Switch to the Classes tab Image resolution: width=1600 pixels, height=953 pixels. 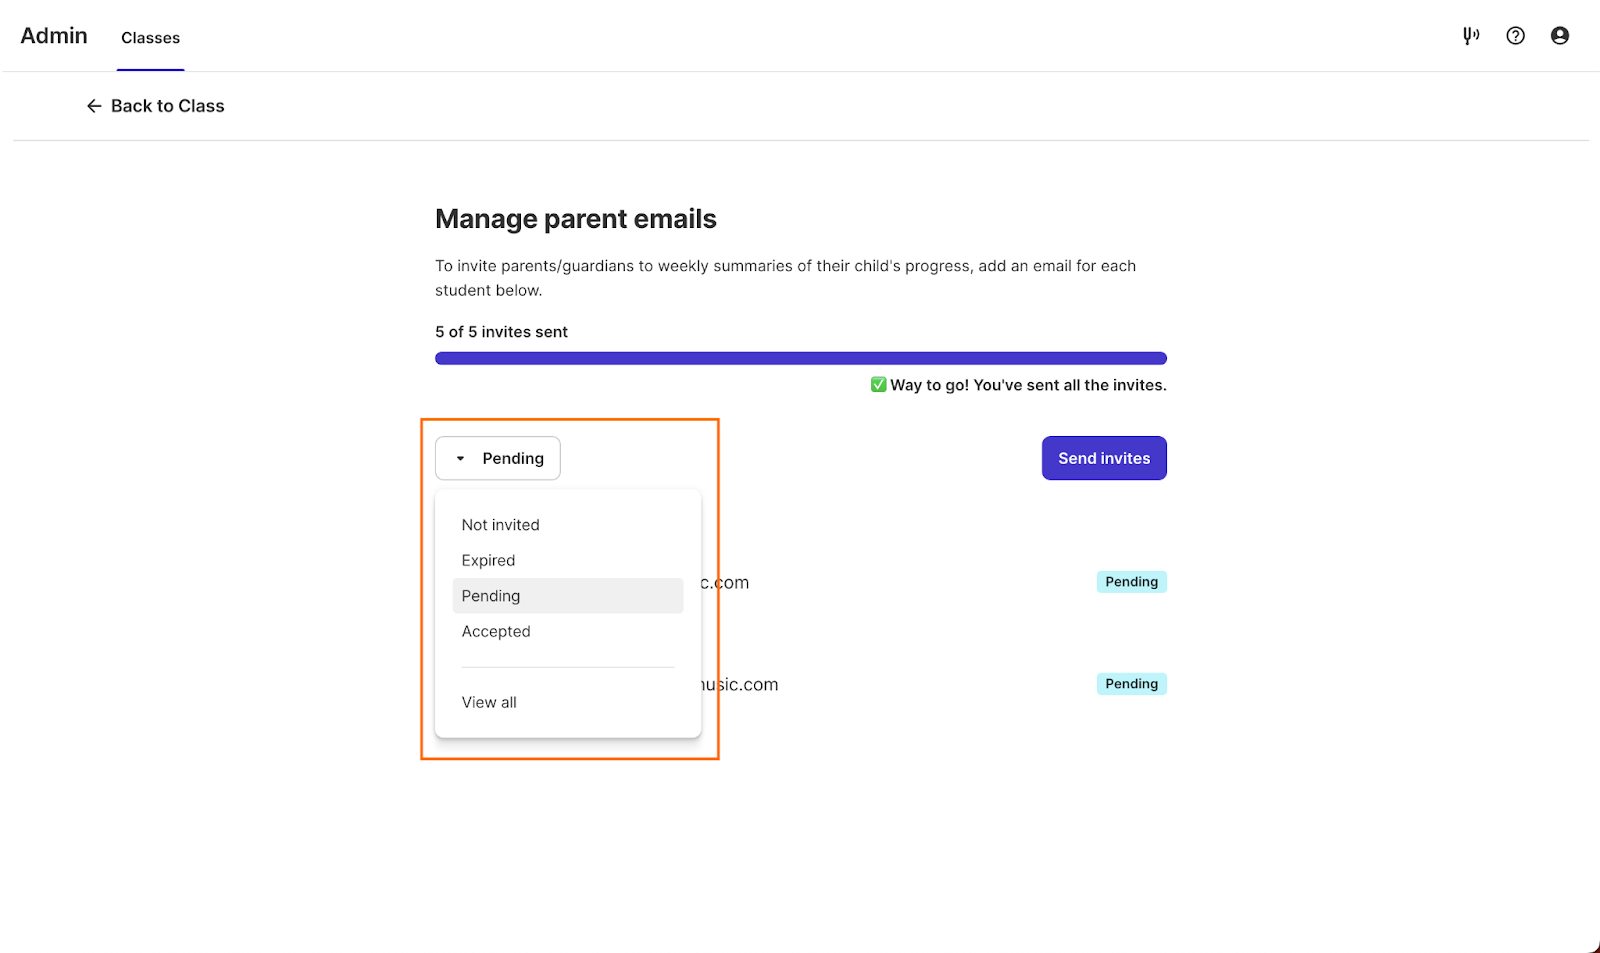click(x=150, y=38)
